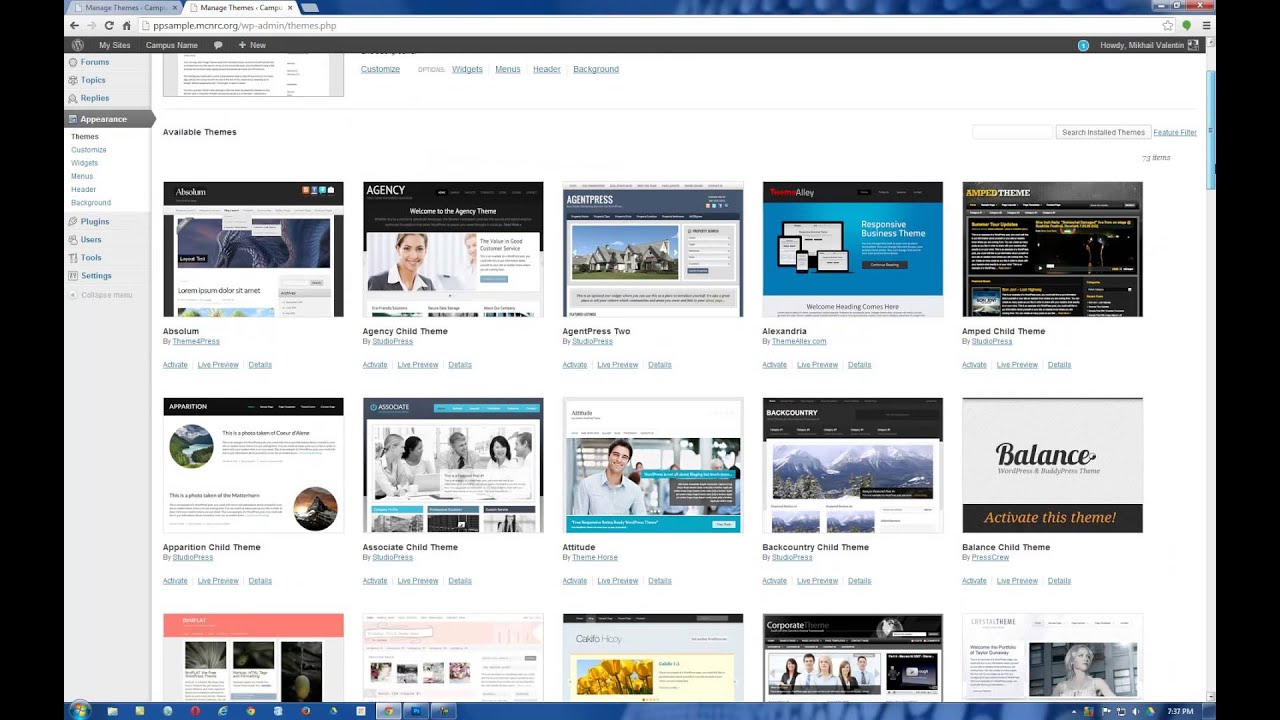
Task: Click the Theme4Press author link
Action: 196,341
